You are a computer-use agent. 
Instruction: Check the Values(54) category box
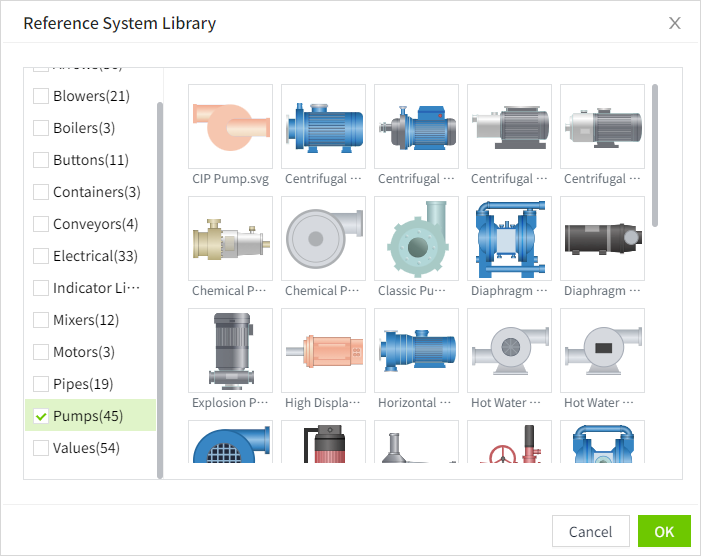coord(41,448)
